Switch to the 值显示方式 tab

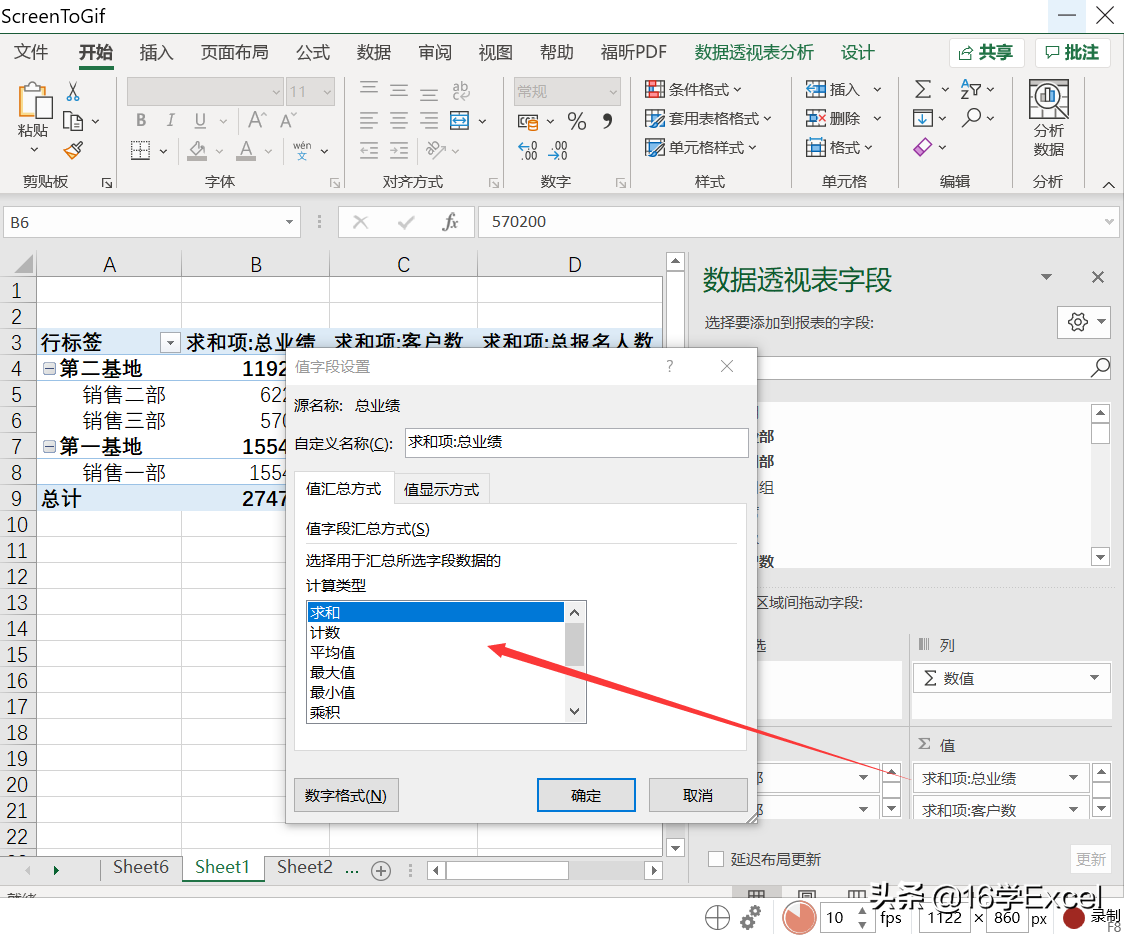pyautogui.click(x=441, y=489)
